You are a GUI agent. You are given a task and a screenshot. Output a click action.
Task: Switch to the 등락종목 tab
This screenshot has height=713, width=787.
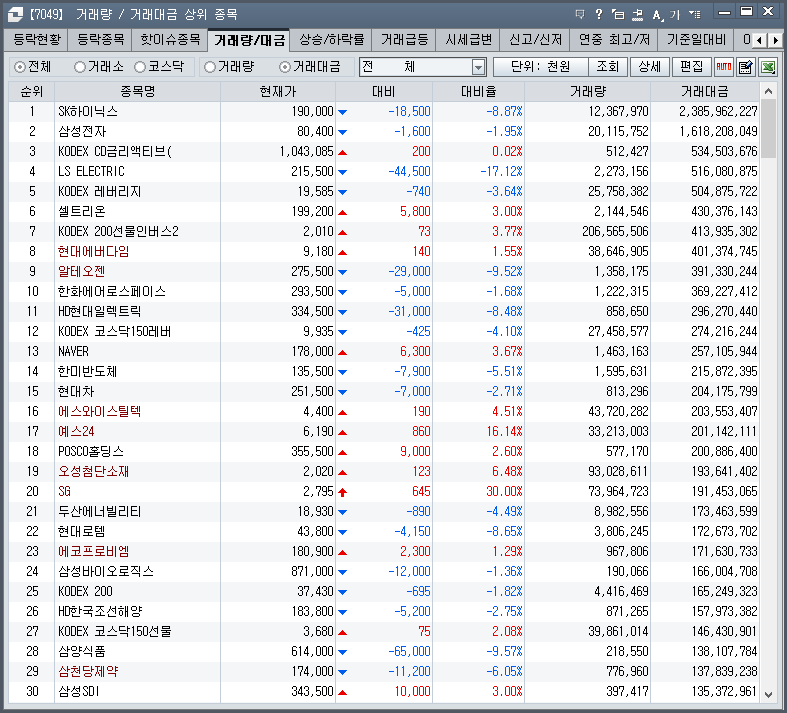coord(101,40)
